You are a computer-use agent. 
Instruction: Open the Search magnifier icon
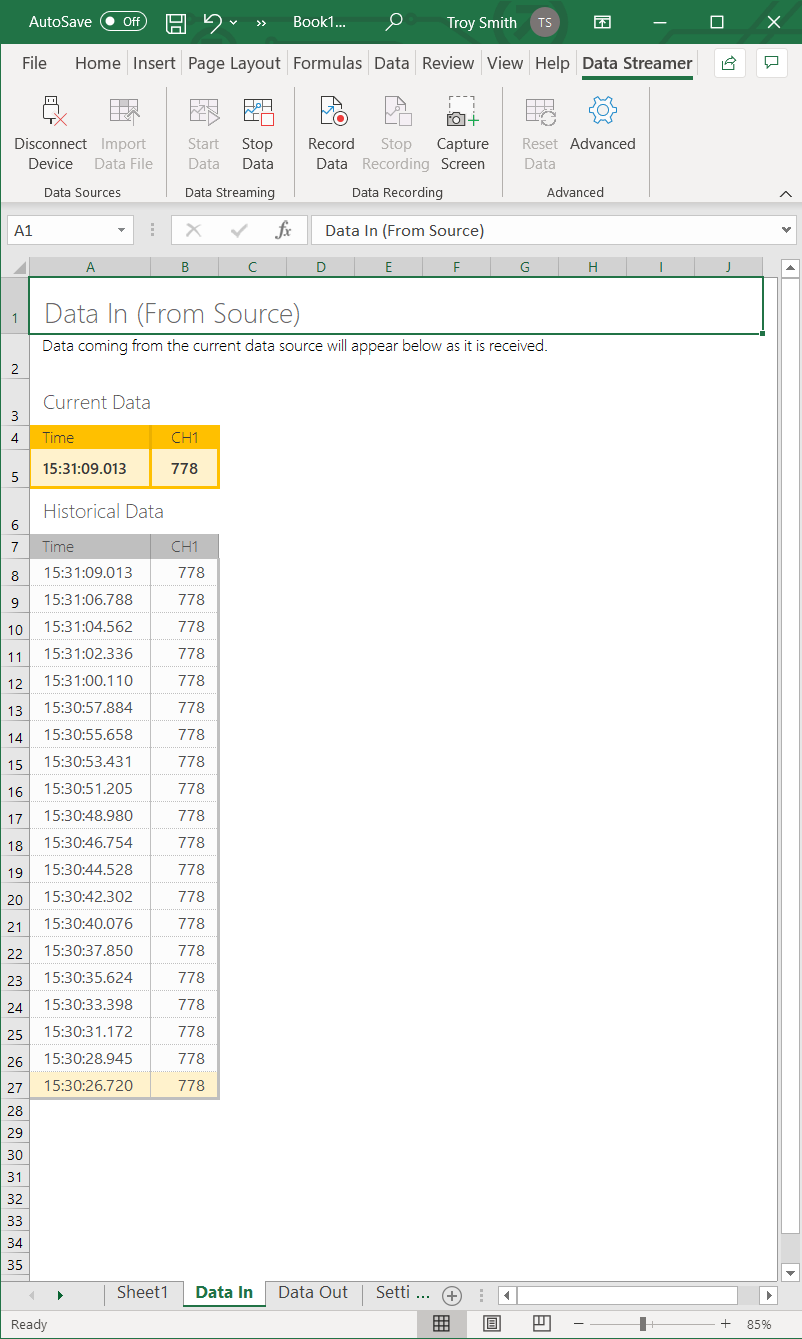pos(394,22)
